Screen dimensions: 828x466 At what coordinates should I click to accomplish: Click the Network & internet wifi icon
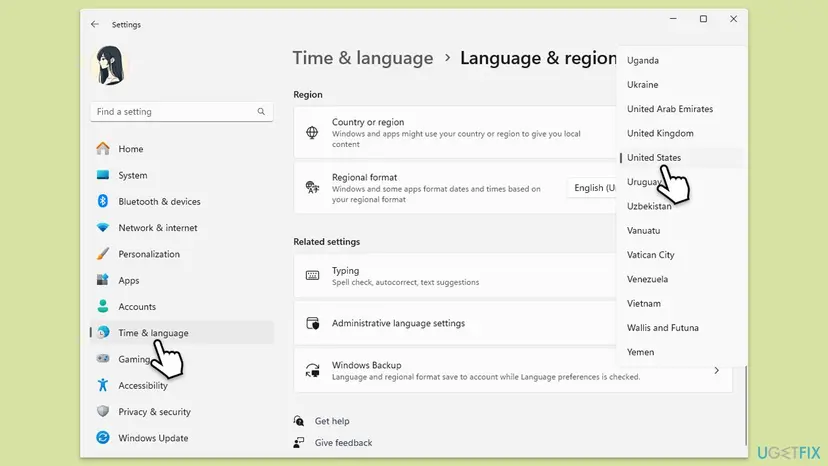(x=103, y=227)
